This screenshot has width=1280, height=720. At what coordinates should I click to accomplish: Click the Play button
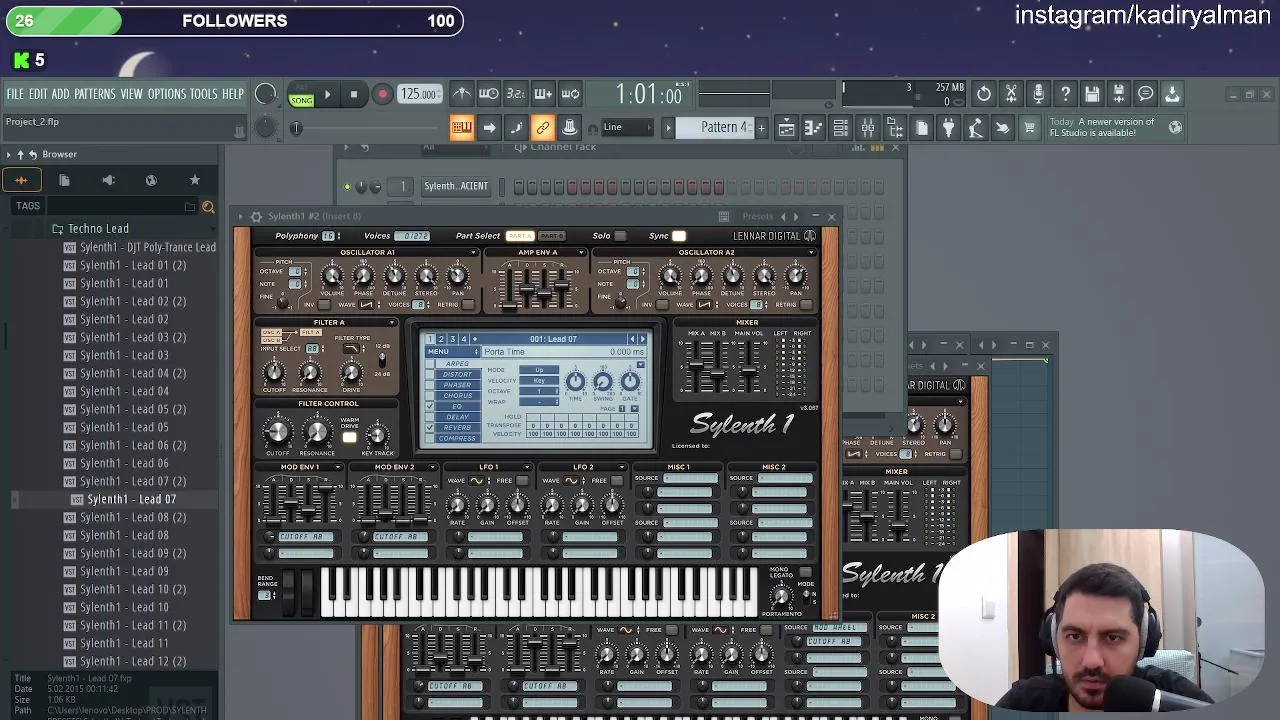click(327, 95)
